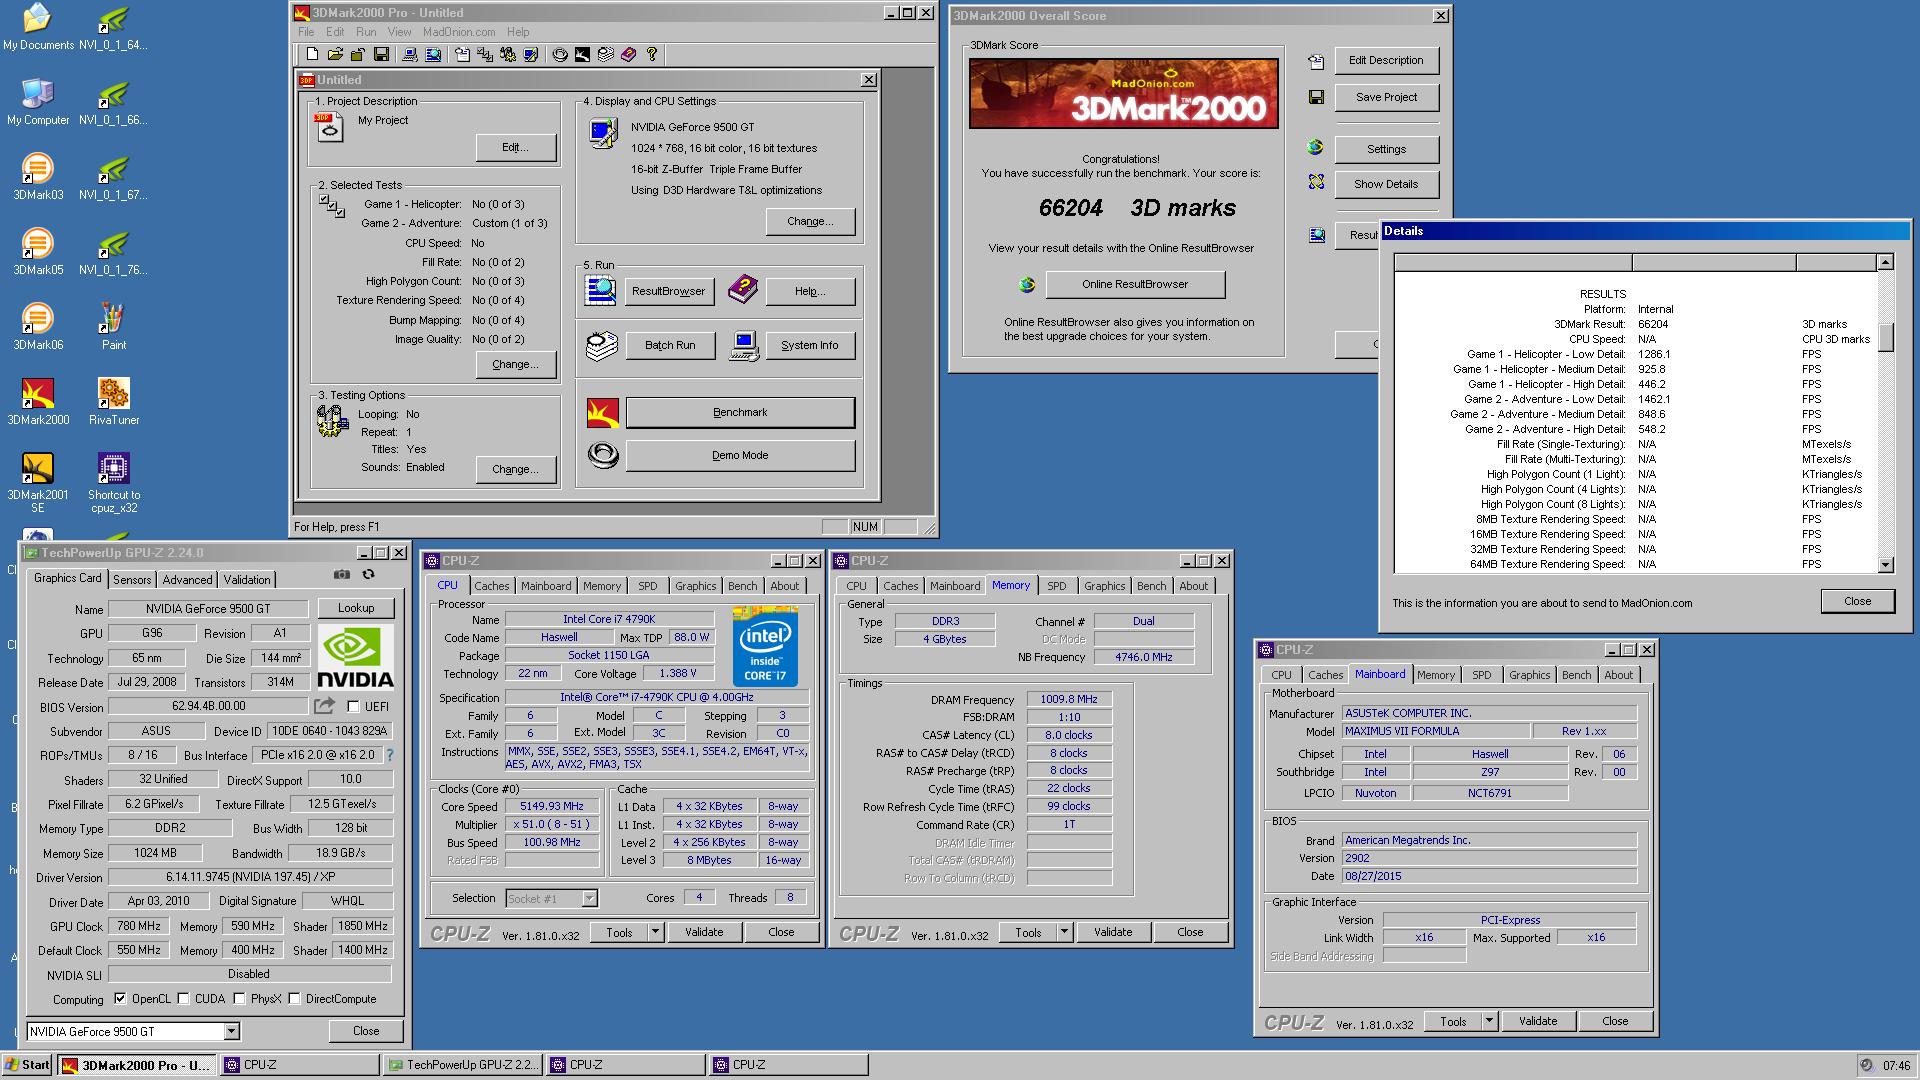Click Change button in Display and CPU Settings

point(810,221)
